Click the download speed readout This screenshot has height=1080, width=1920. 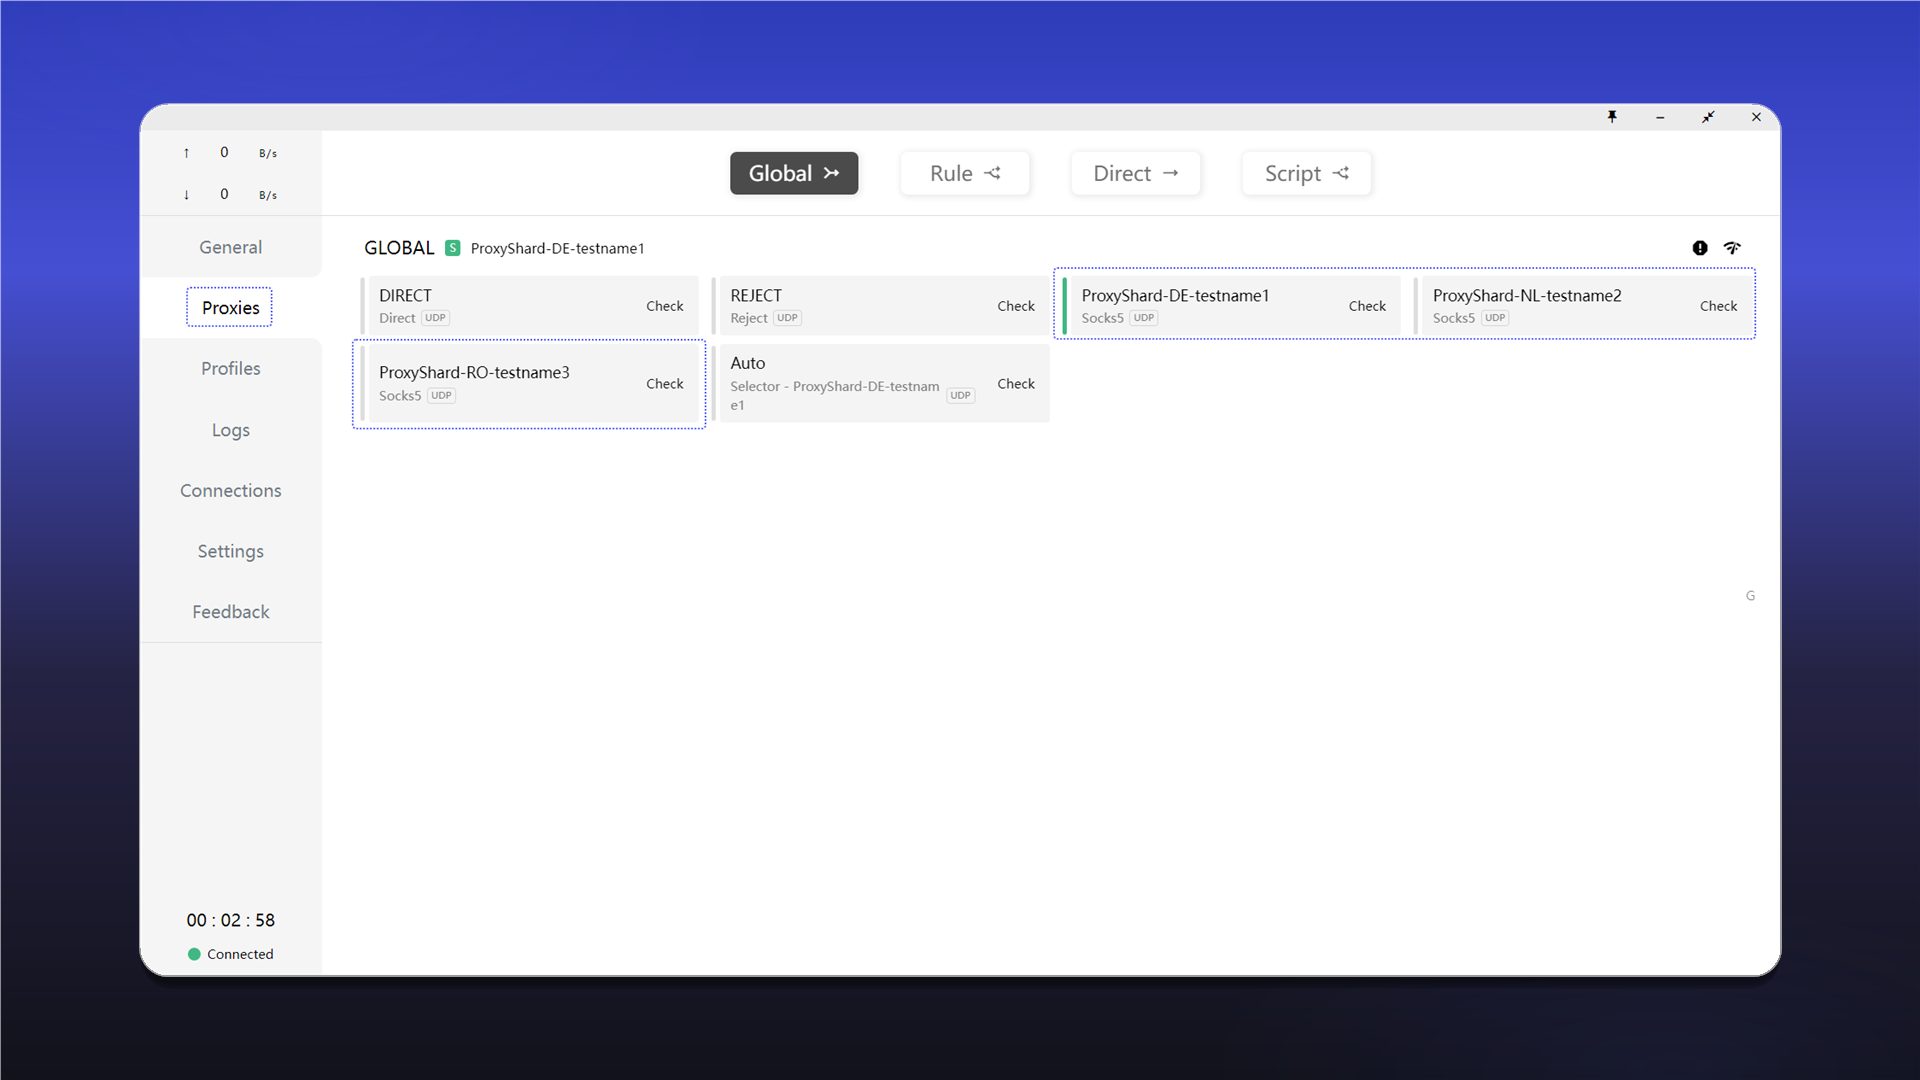tap(231, 194)
